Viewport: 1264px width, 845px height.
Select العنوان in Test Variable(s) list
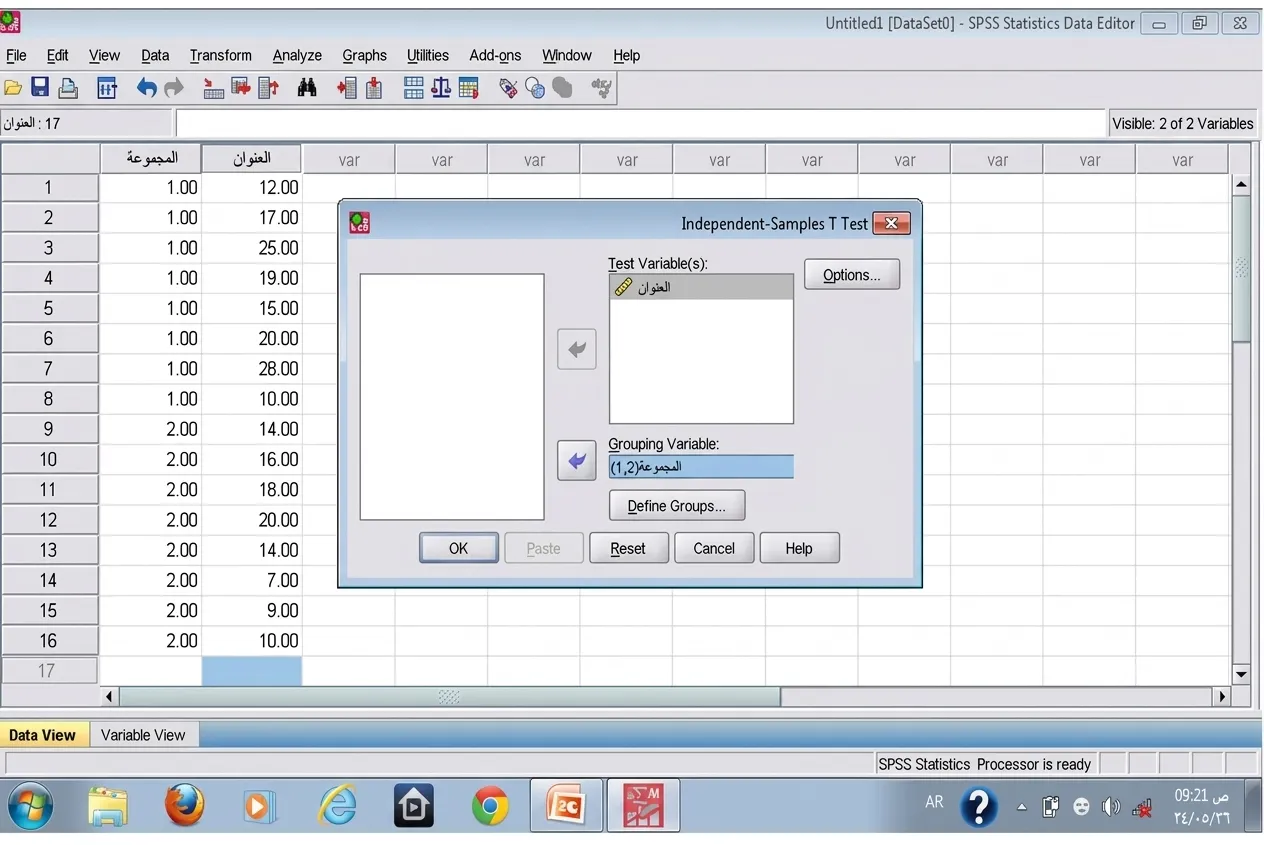click(701, 288)
